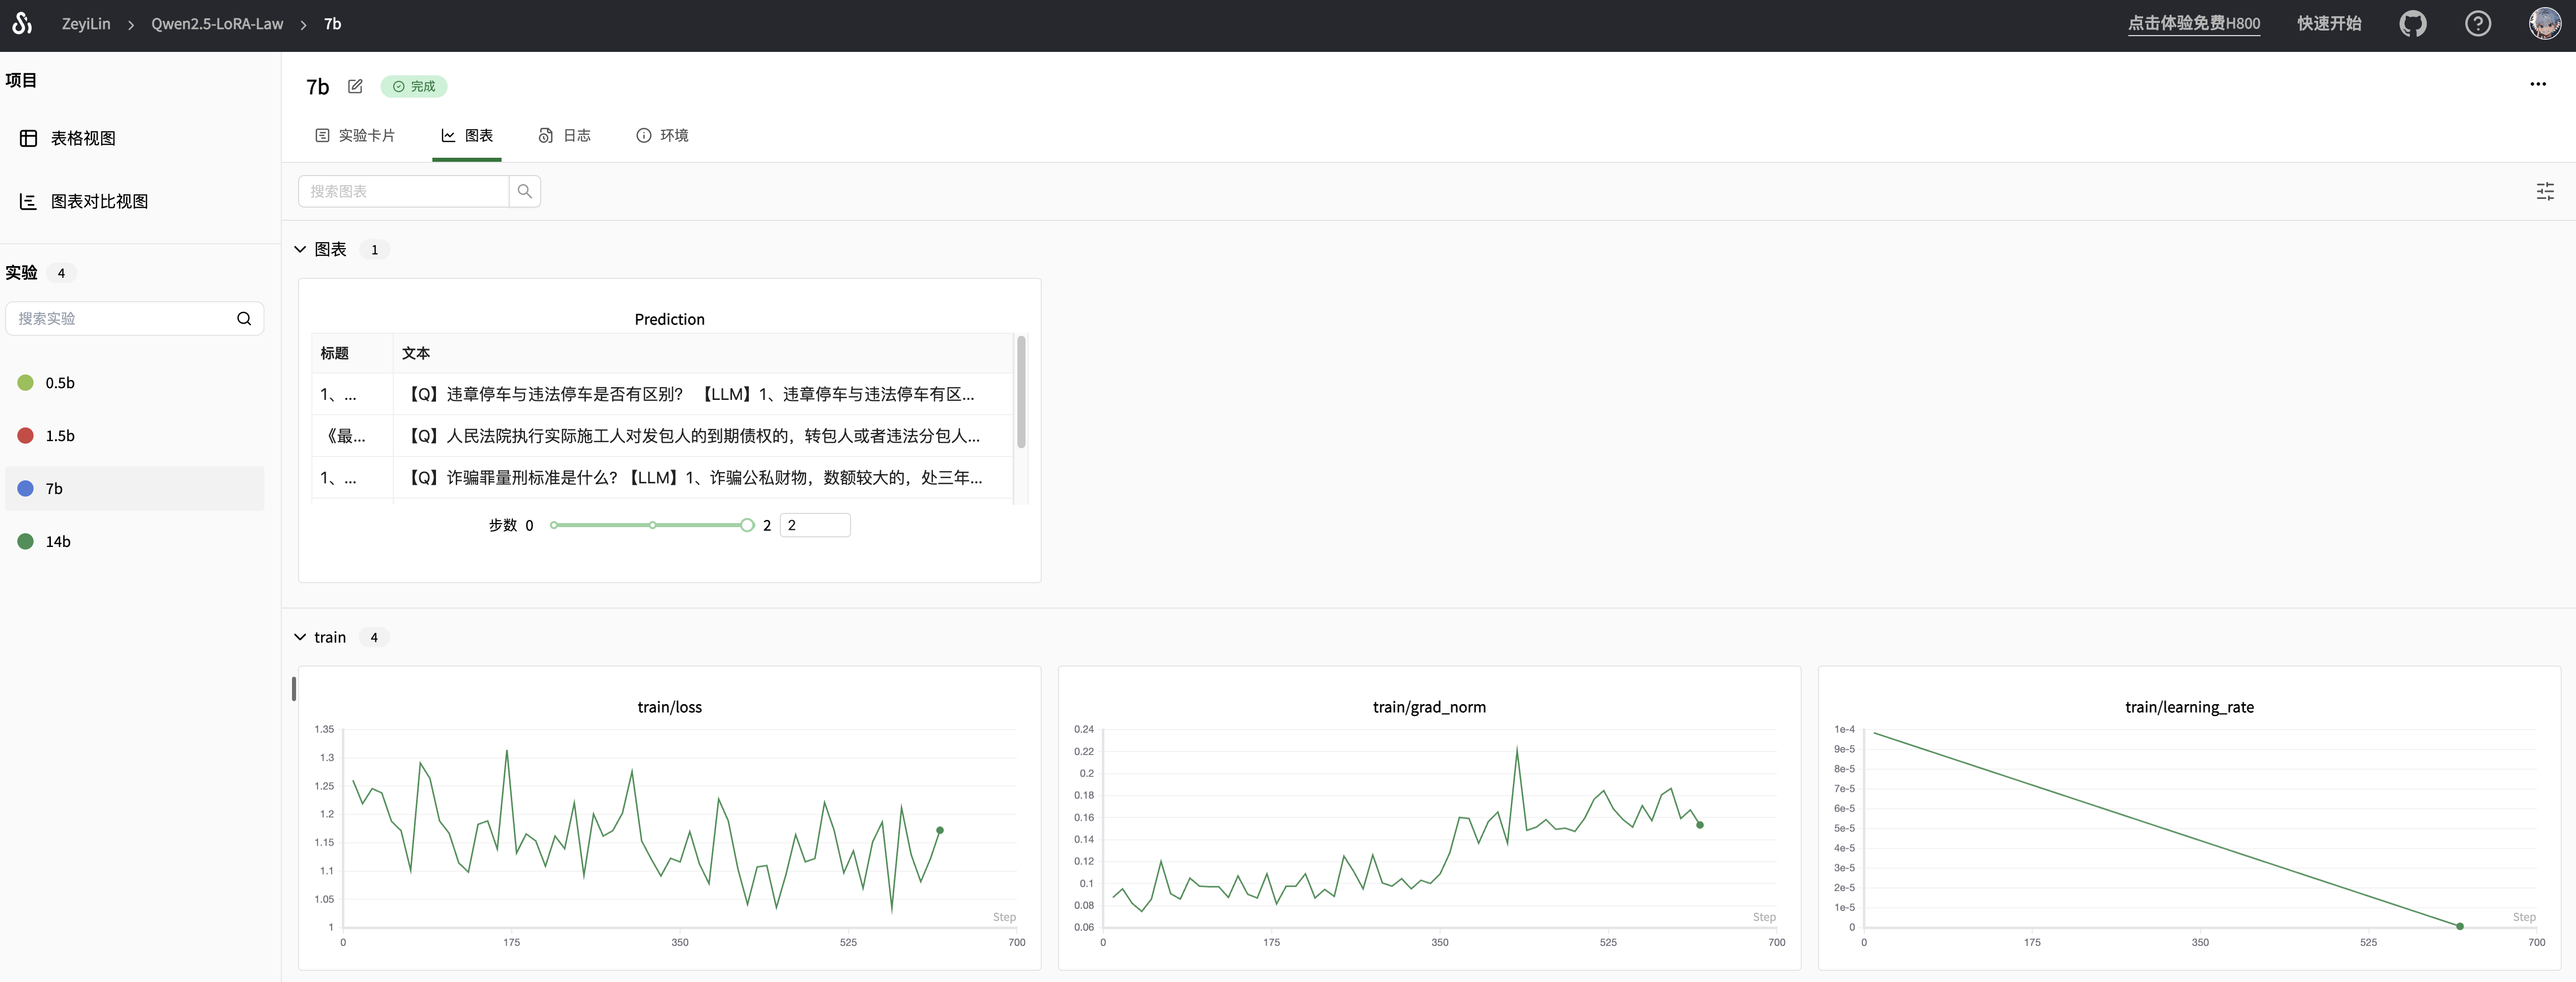Switch to the 环境 tab
This screenshot has height=982, width=2576.
(662, 135)
